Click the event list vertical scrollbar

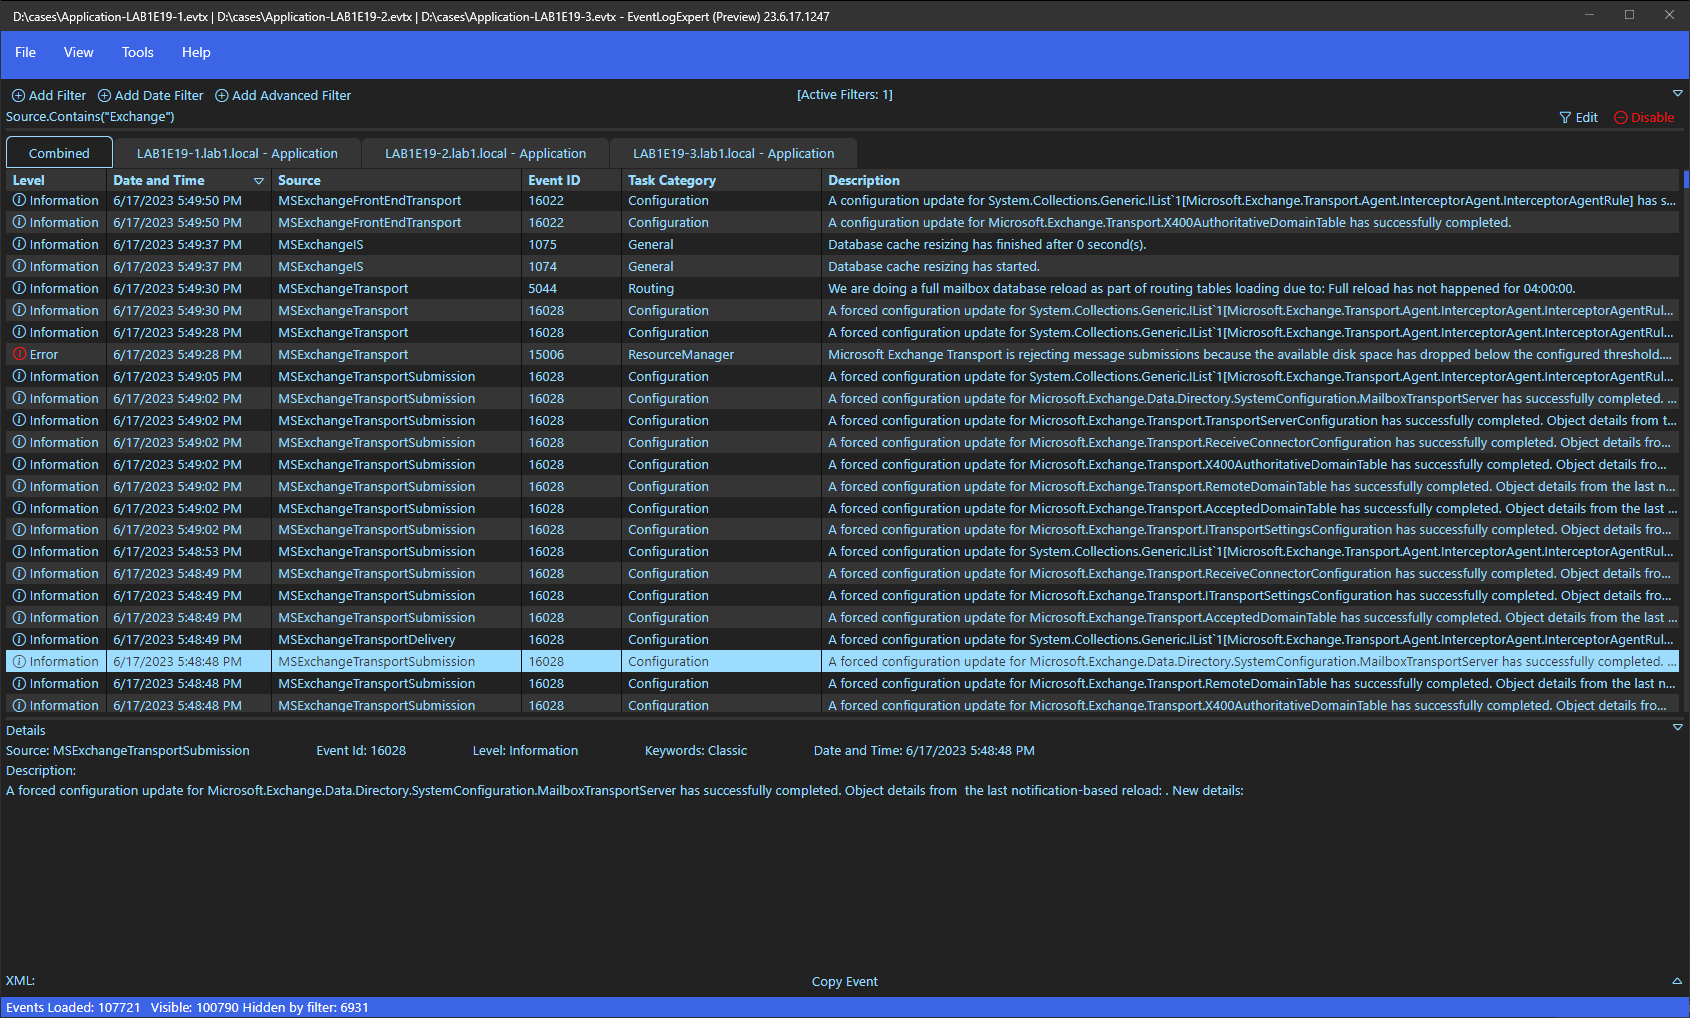coord(1686,440)
